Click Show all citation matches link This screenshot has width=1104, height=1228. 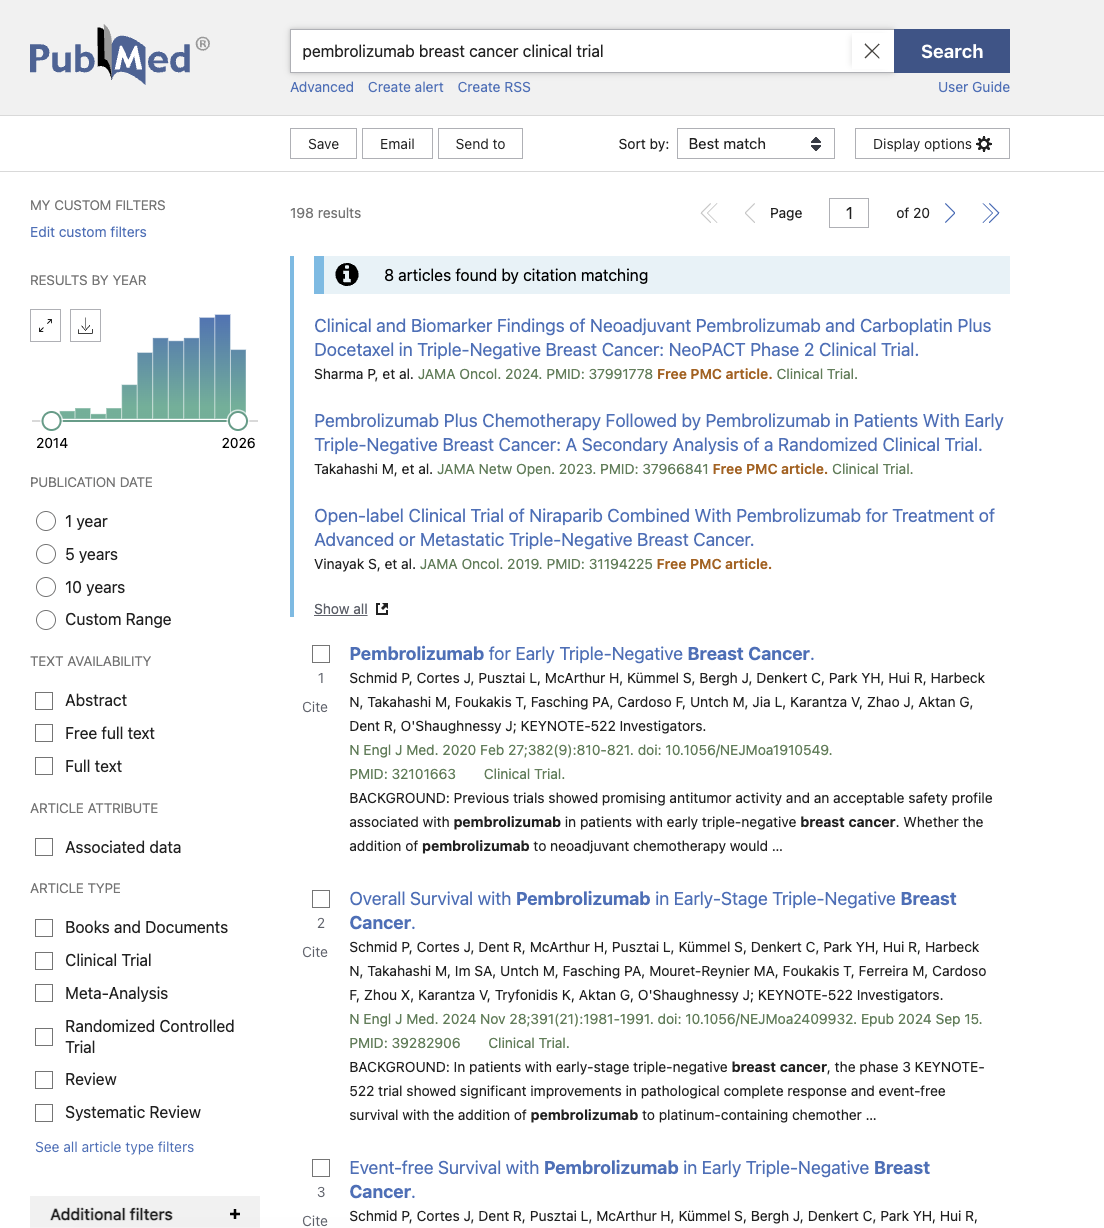[341, 609]
